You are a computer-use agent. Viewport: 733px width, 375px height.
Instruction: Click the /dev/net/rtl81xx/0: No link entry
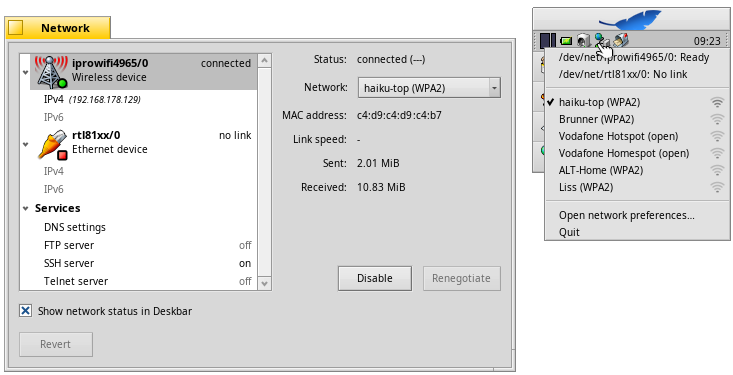(637, 74)
